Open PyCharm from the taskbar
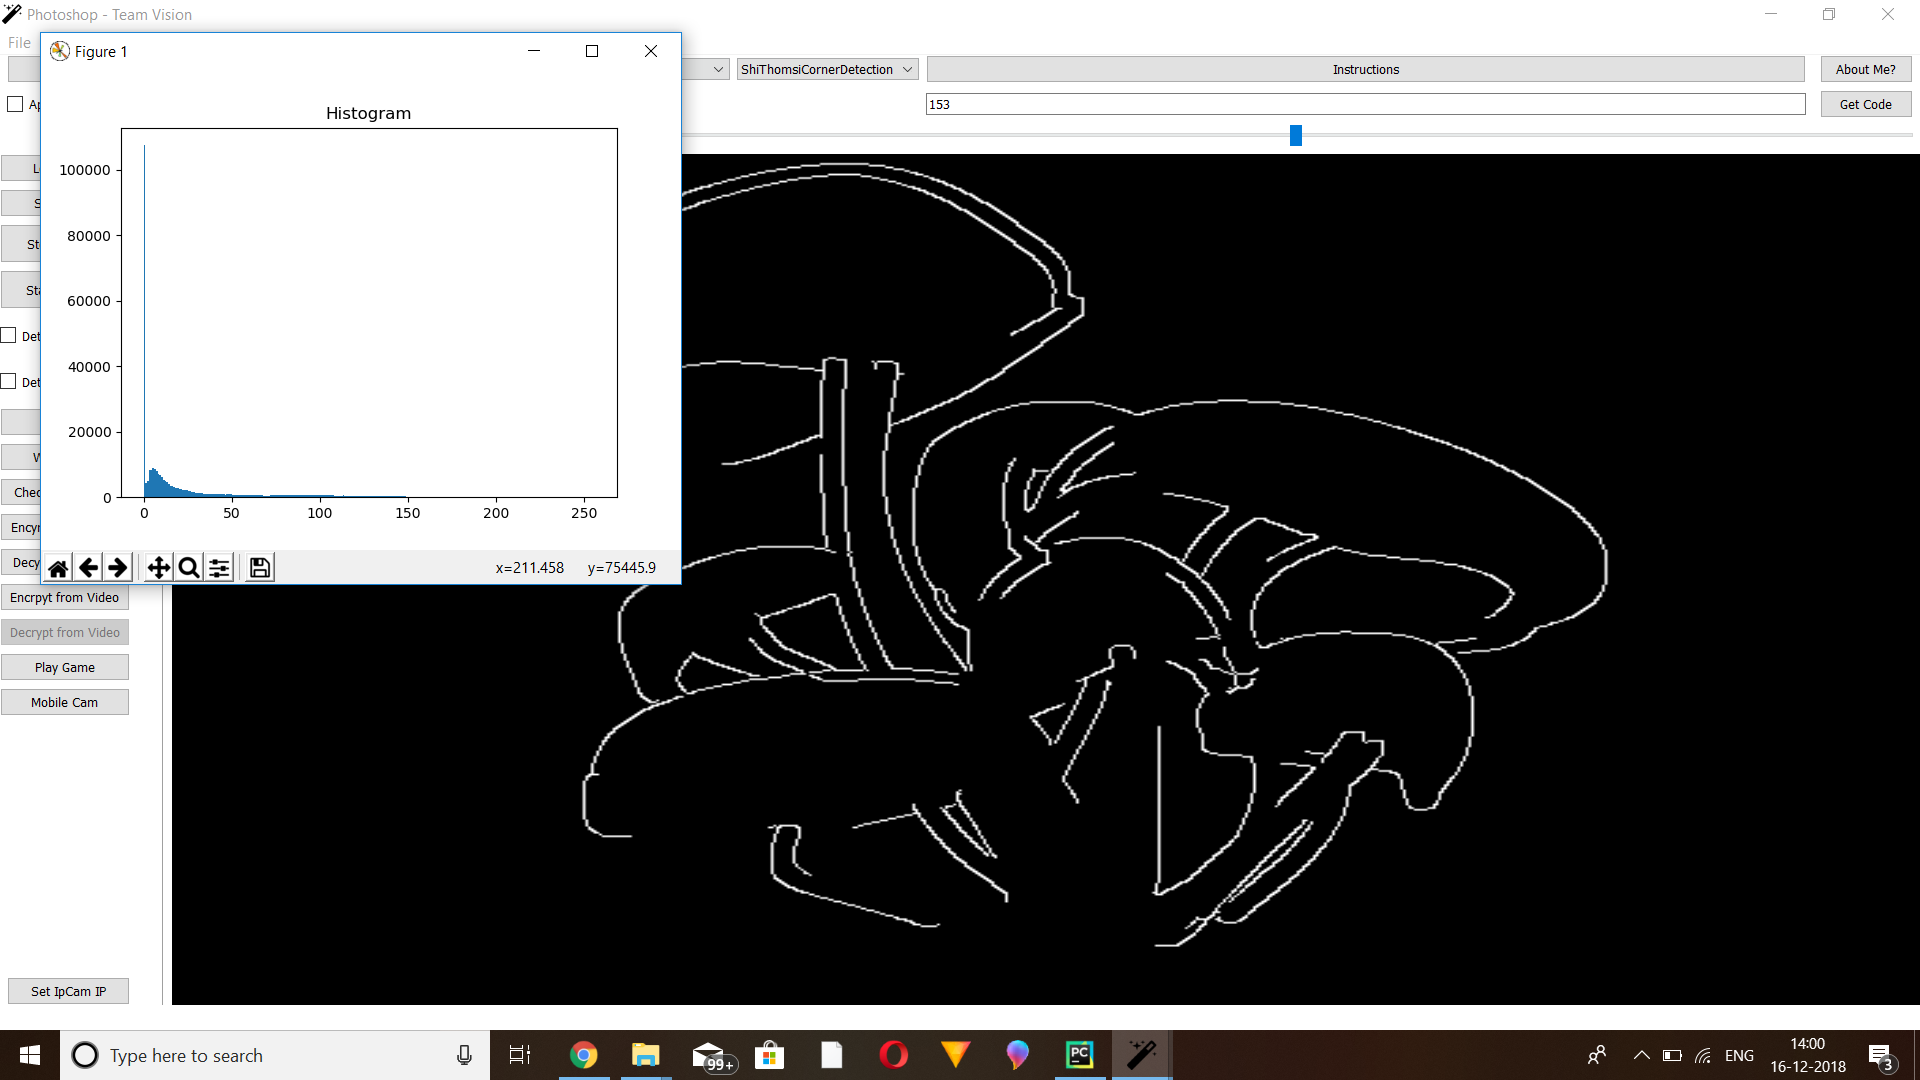Viewport: 1920px width, 1080px height. (1080, 1055)
